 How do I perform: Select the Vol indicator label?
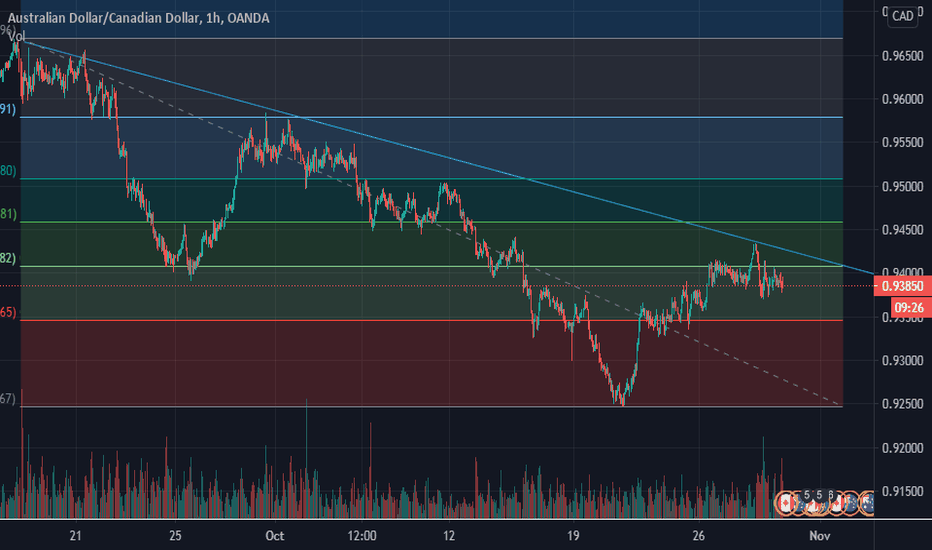17,37
